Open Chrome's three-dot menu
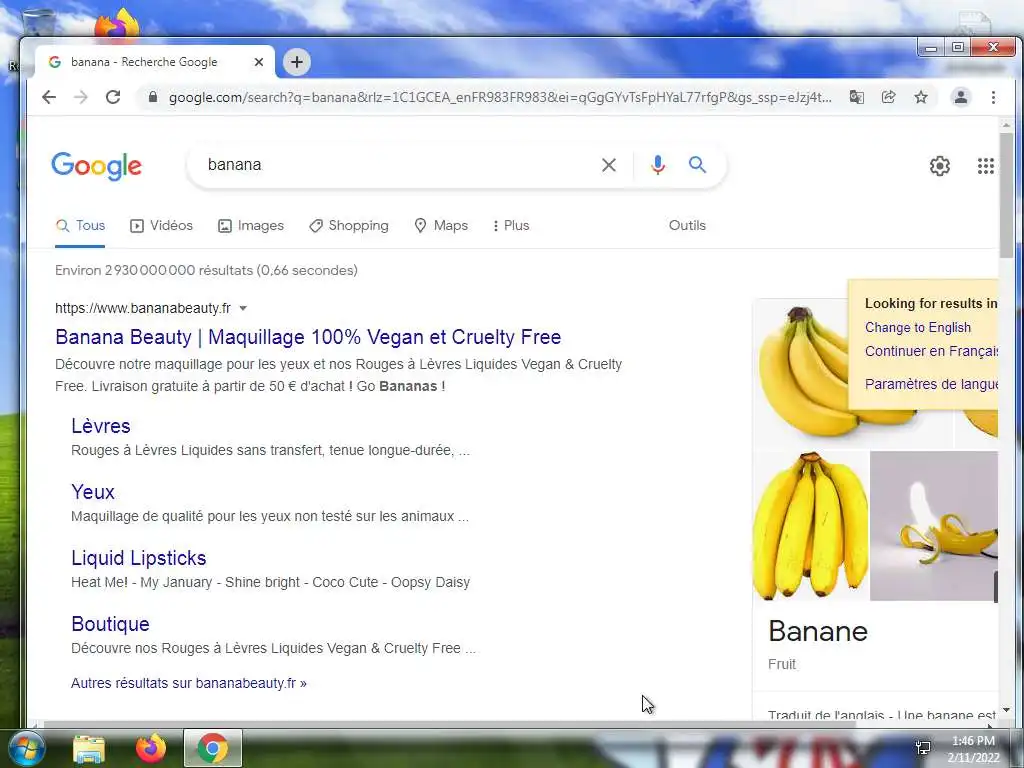 pyautogui.click(x=993, y=97)
